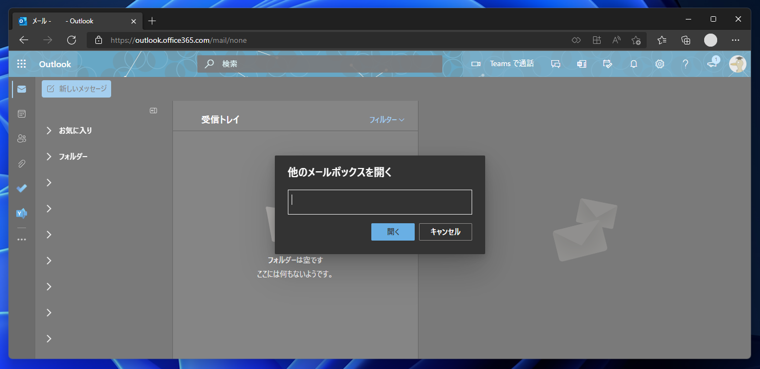Open the account profile picture
Image resolution: width=760 pixels, height=369 pixels.
click(737, 64)
